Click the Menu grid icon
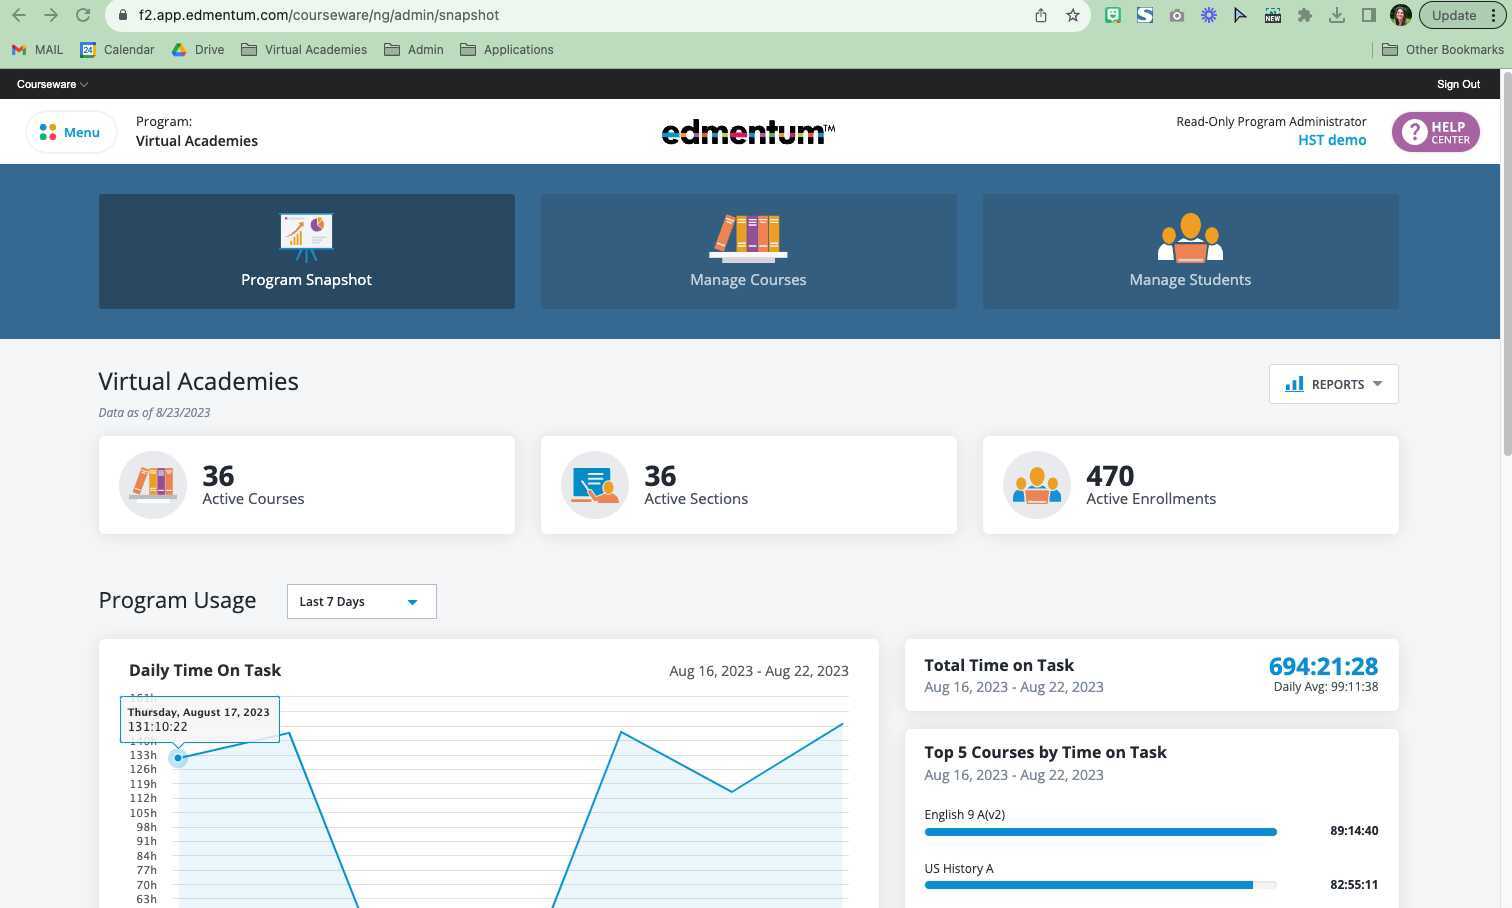 pos(46,131)
